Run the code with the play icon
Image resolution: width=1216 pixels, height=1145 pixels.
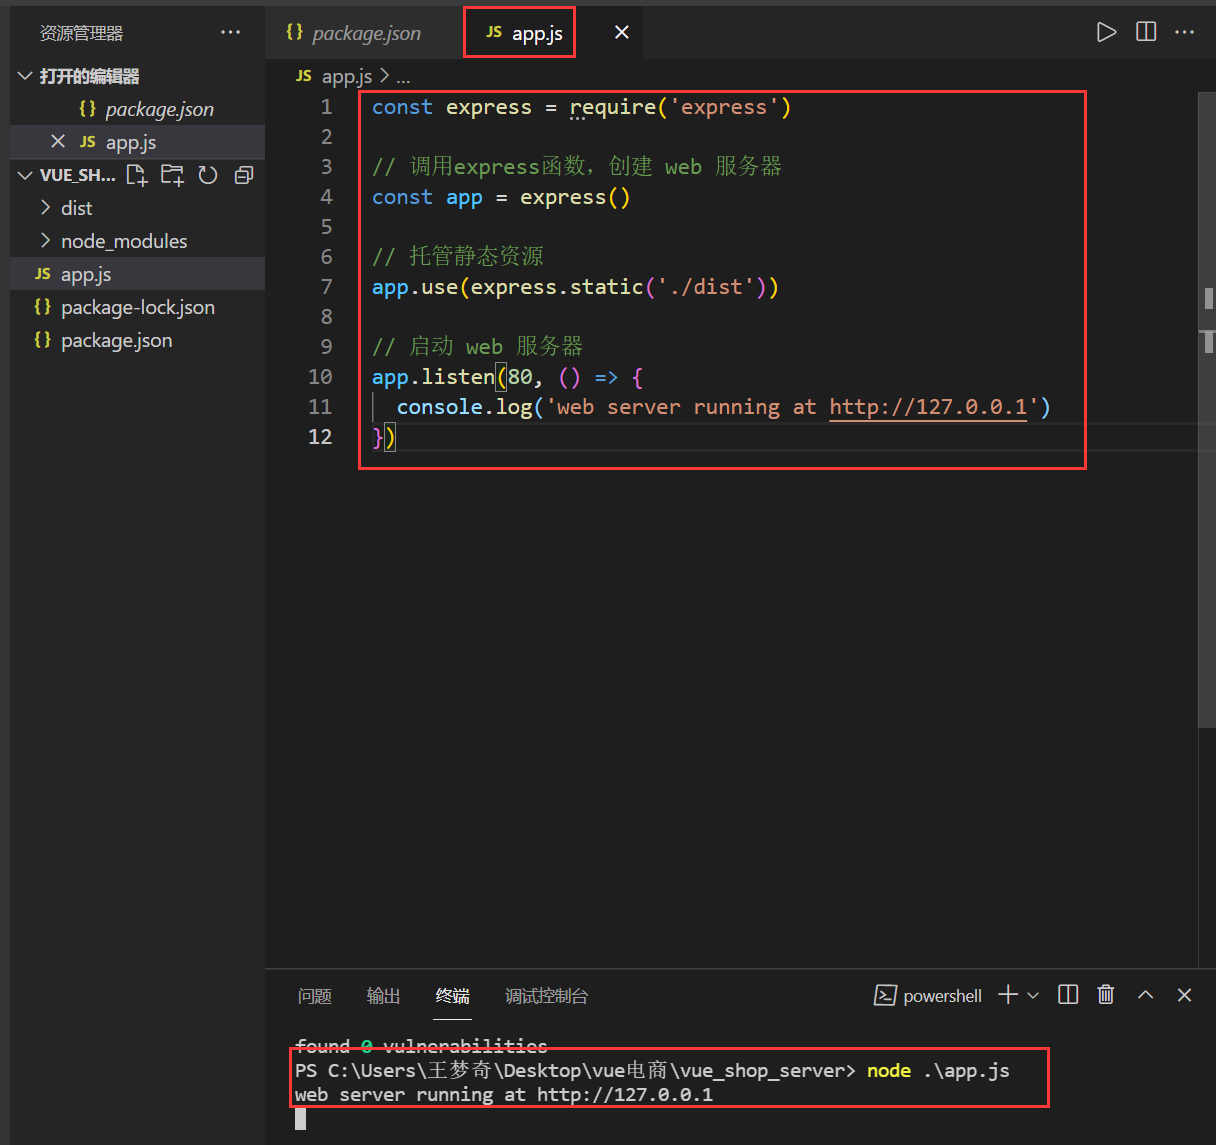pyautogui.click(x=1106, y=32)
